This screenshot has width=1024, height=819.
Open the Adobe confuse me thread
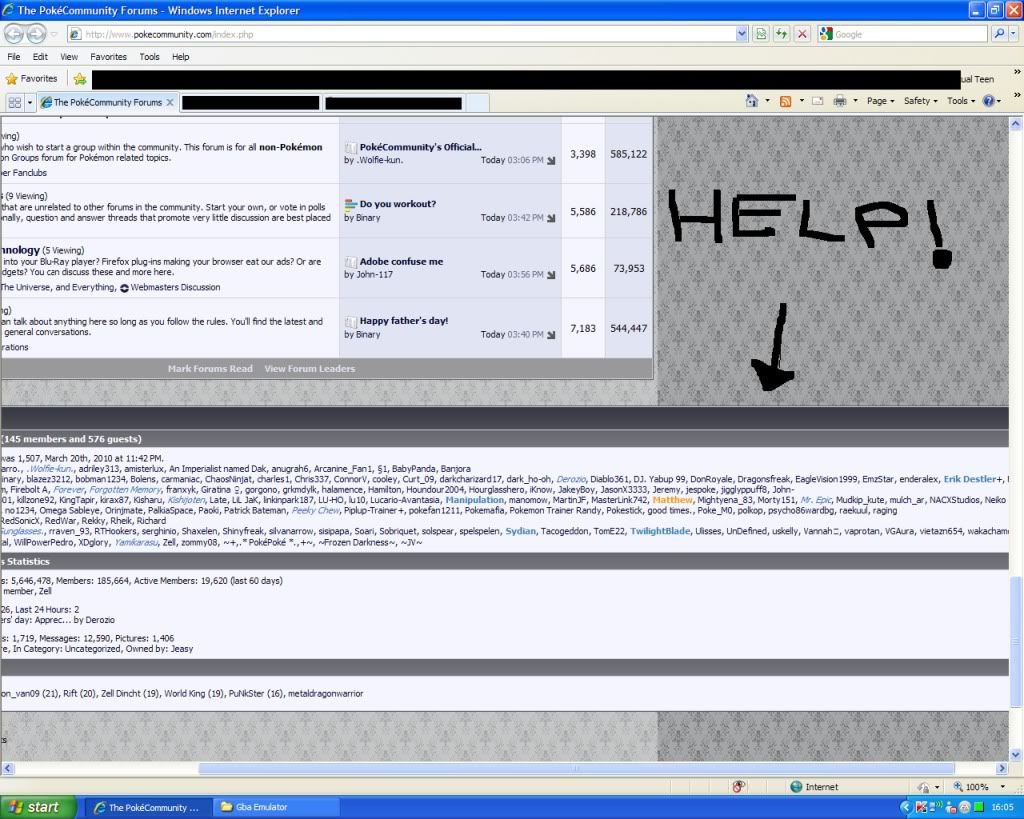[x=402, y=261]
